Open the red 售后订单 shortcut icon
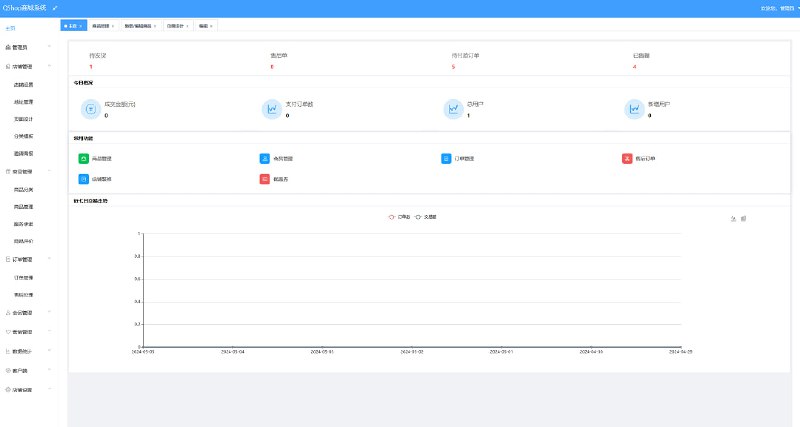Screen dimensions: 800x427 coord(627,158)
